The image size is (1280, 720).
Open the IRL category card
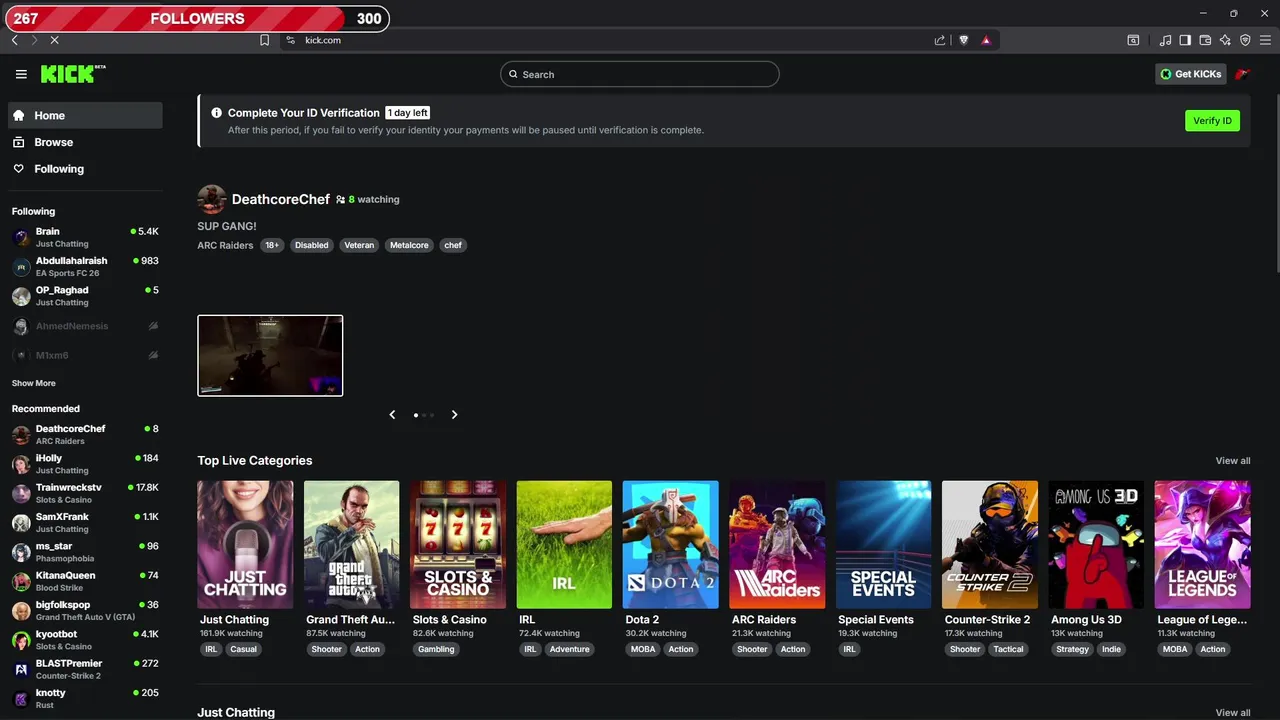[x=564, y=545]
